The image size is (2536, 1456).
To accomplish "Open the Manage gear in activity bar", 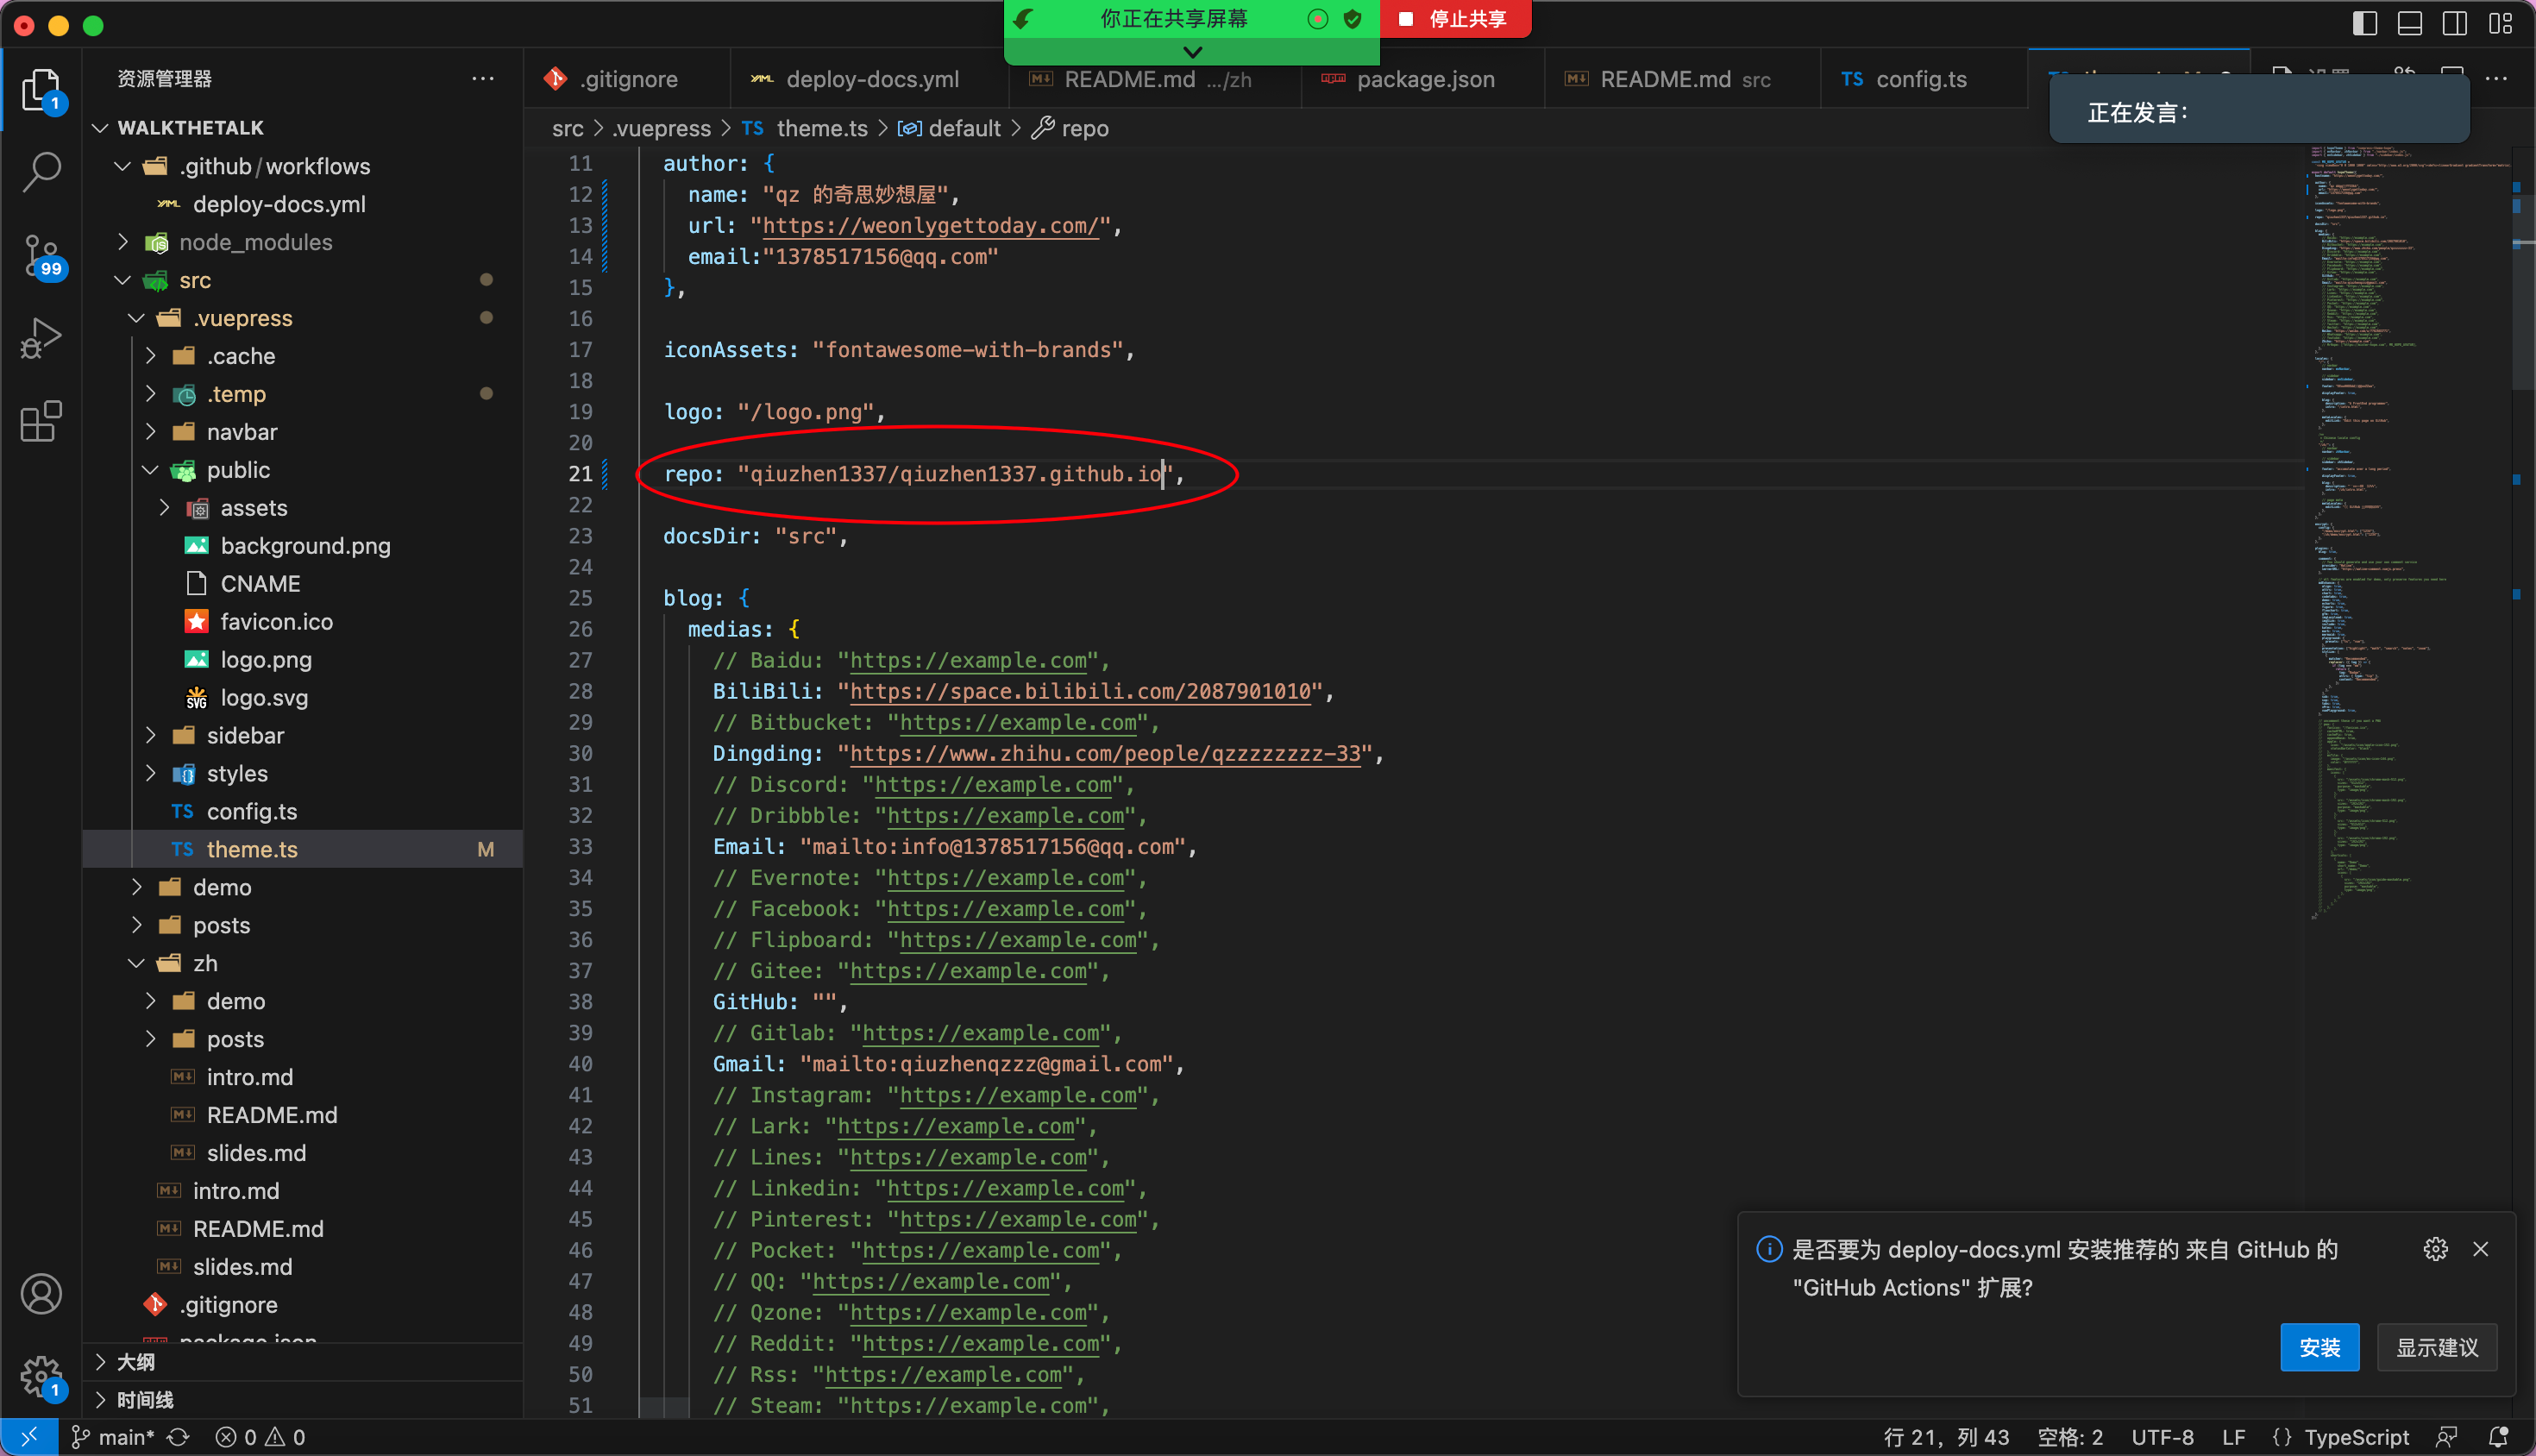I will click(41, 1377).
